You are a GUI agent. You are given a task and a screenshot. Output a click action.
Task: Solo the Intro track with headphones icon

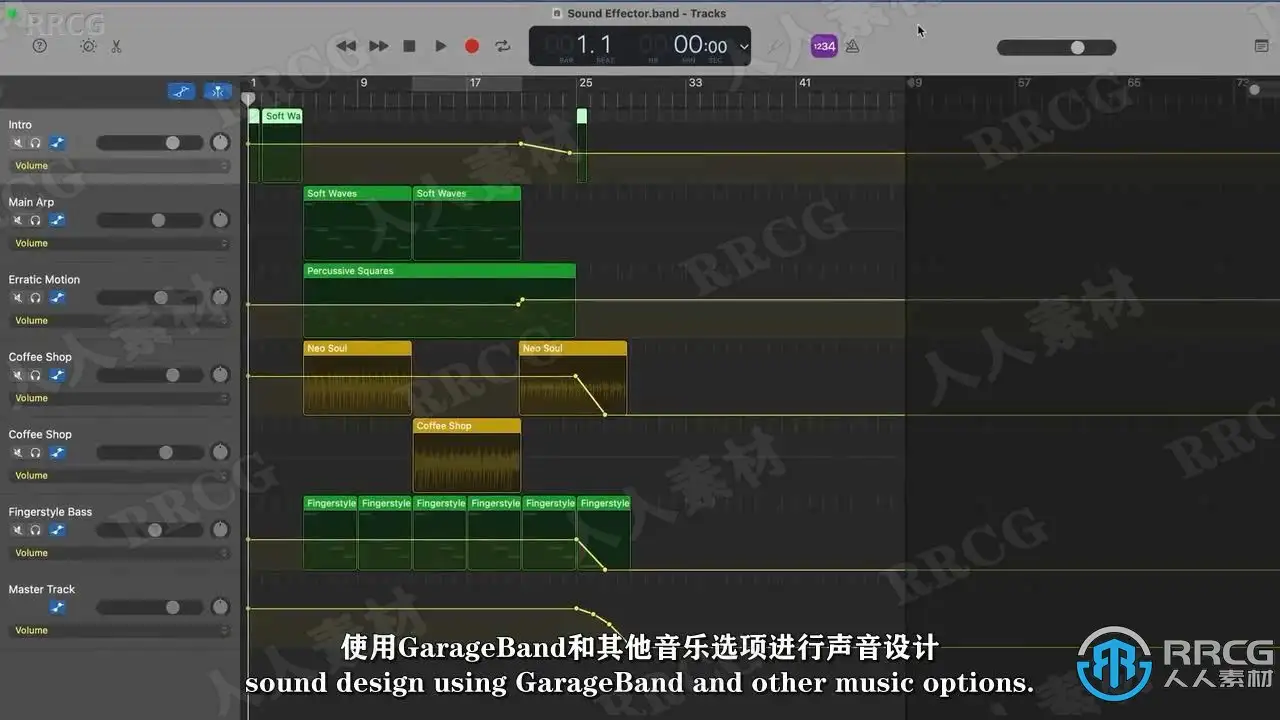coord(35,143)
